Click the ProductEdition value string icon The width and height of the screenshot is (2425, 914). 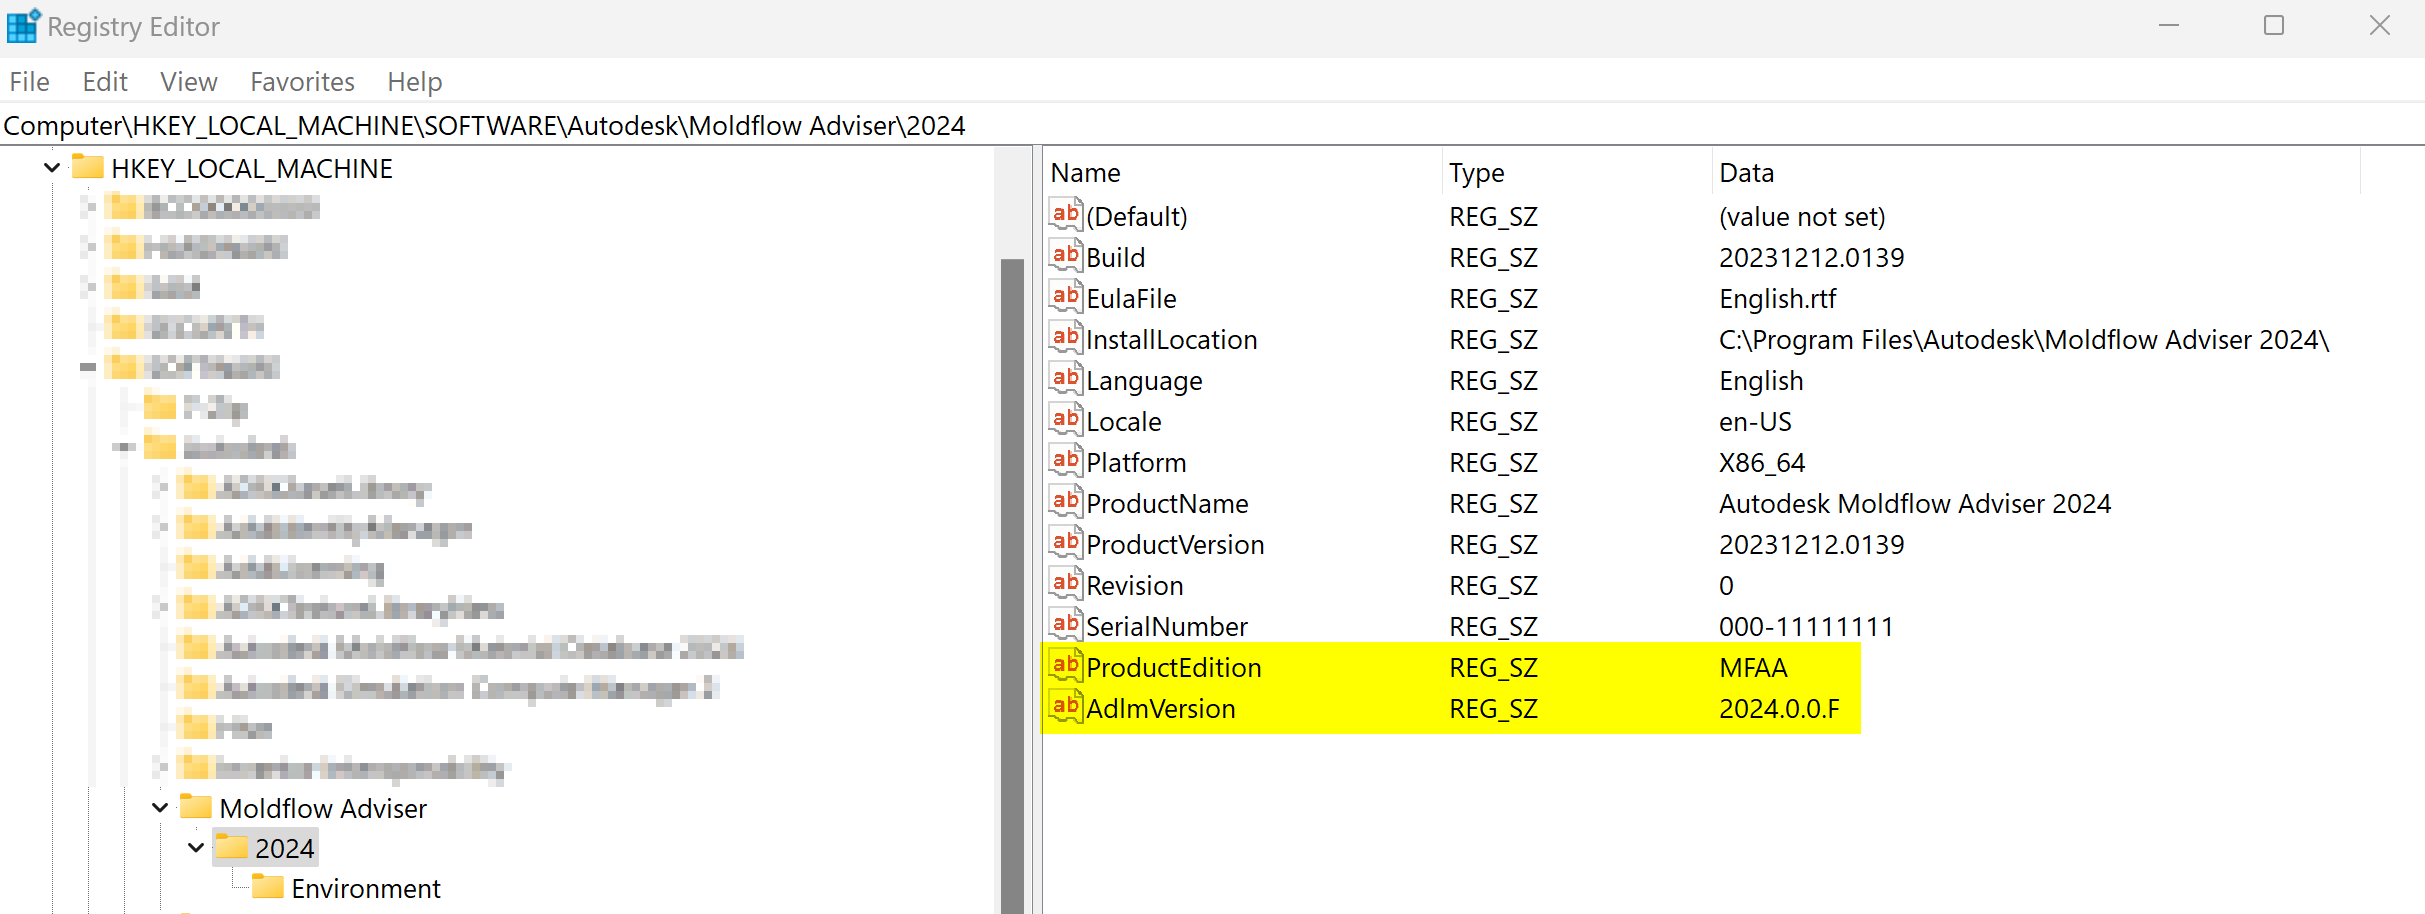[1066, 665]
